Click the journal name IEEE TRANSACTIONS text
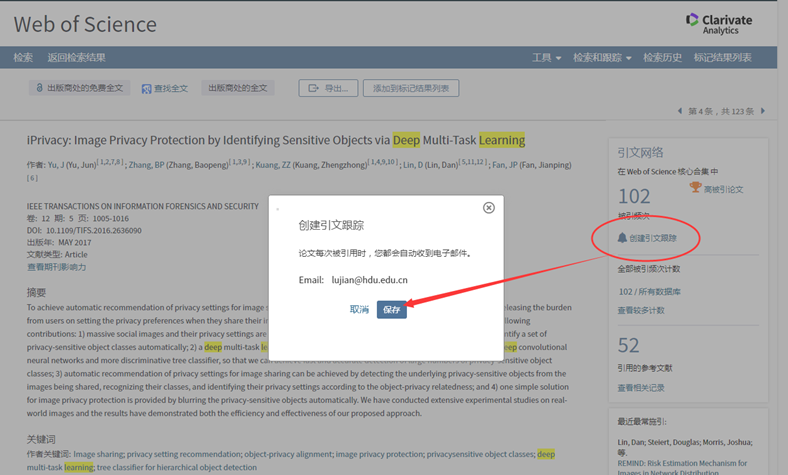This screenshot has width=788, height=475. 143,206
